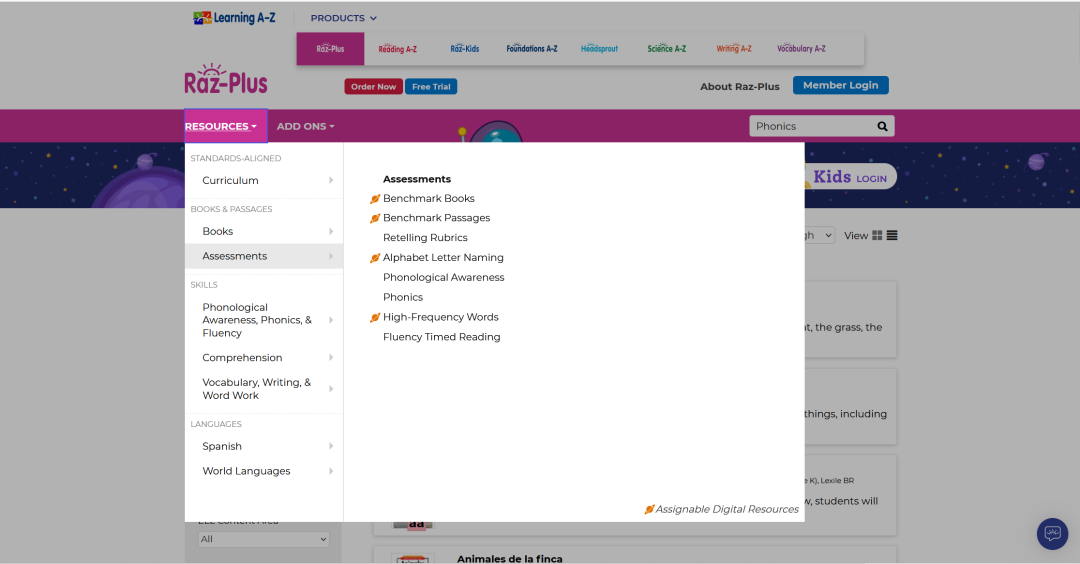
Task: Open Benchmark Books link
Action: coord(428,198)
